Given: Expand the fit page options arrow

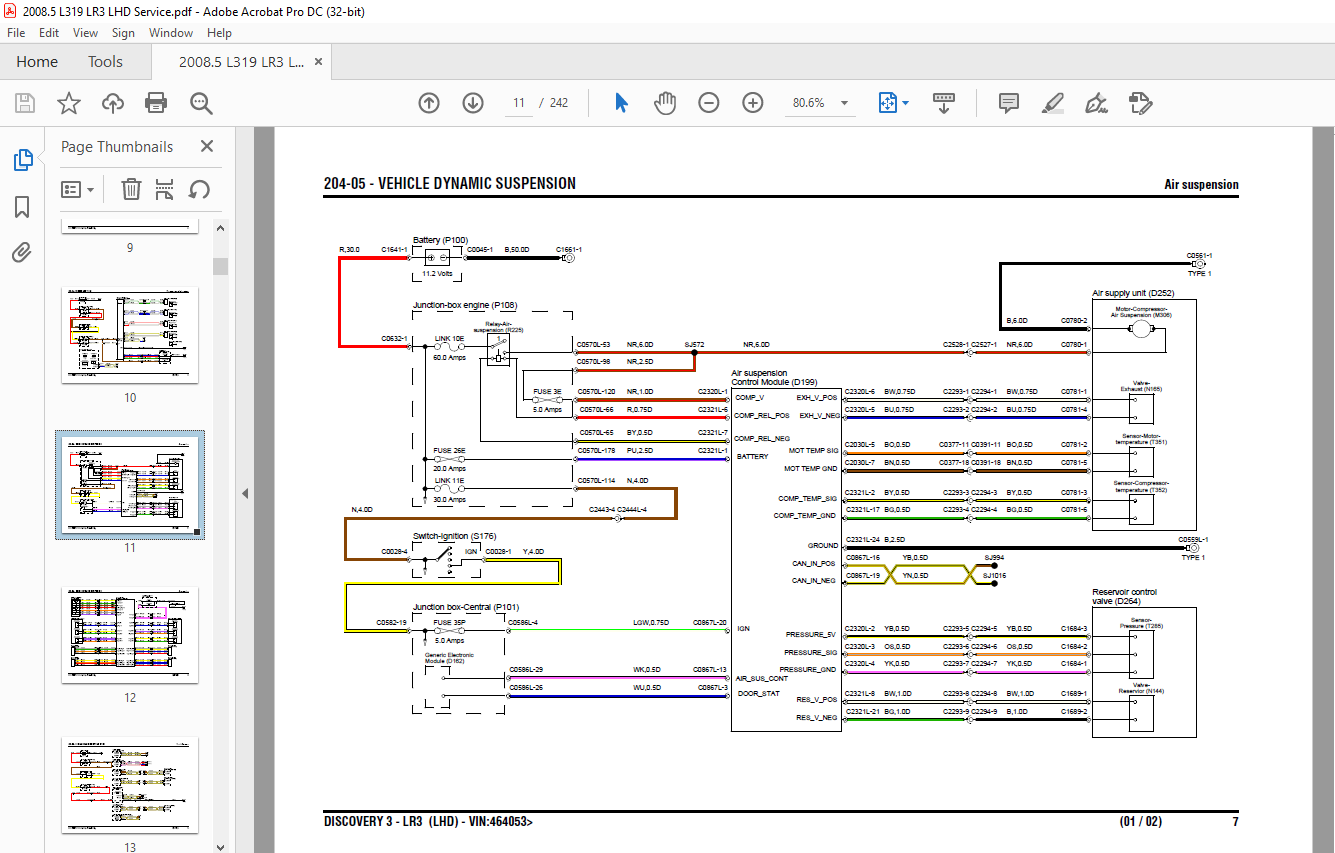Looking at the screenshot, I should (906, 103).
